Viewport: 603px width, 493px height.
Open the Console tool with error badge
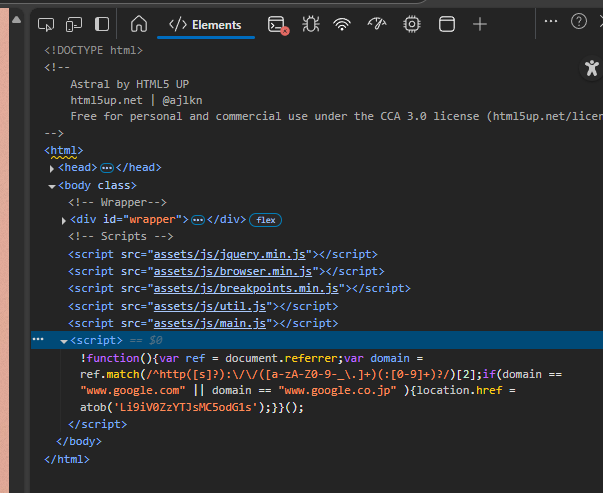click(278, 25)
